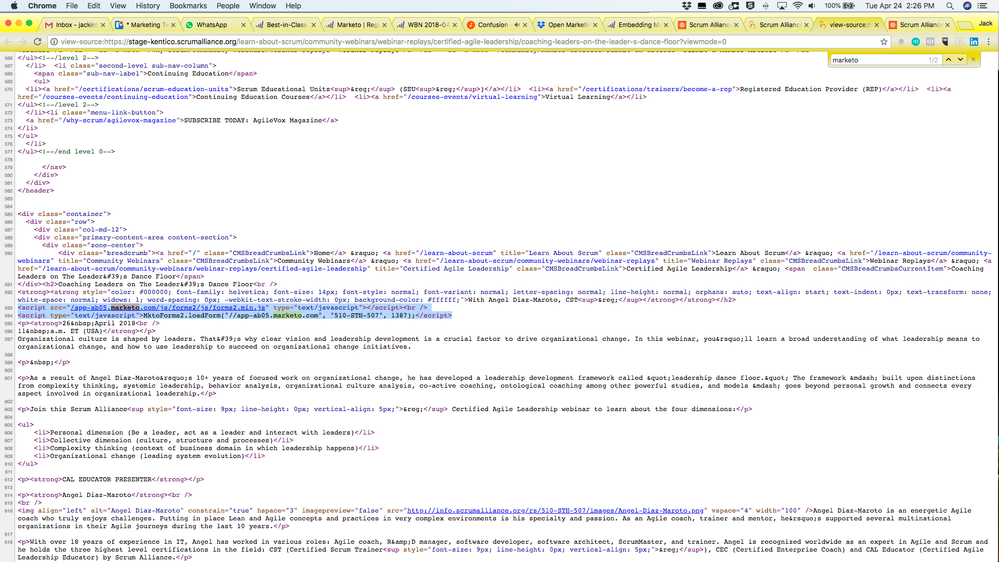Close the Marketing tab
999x562 pixels.
171,24
